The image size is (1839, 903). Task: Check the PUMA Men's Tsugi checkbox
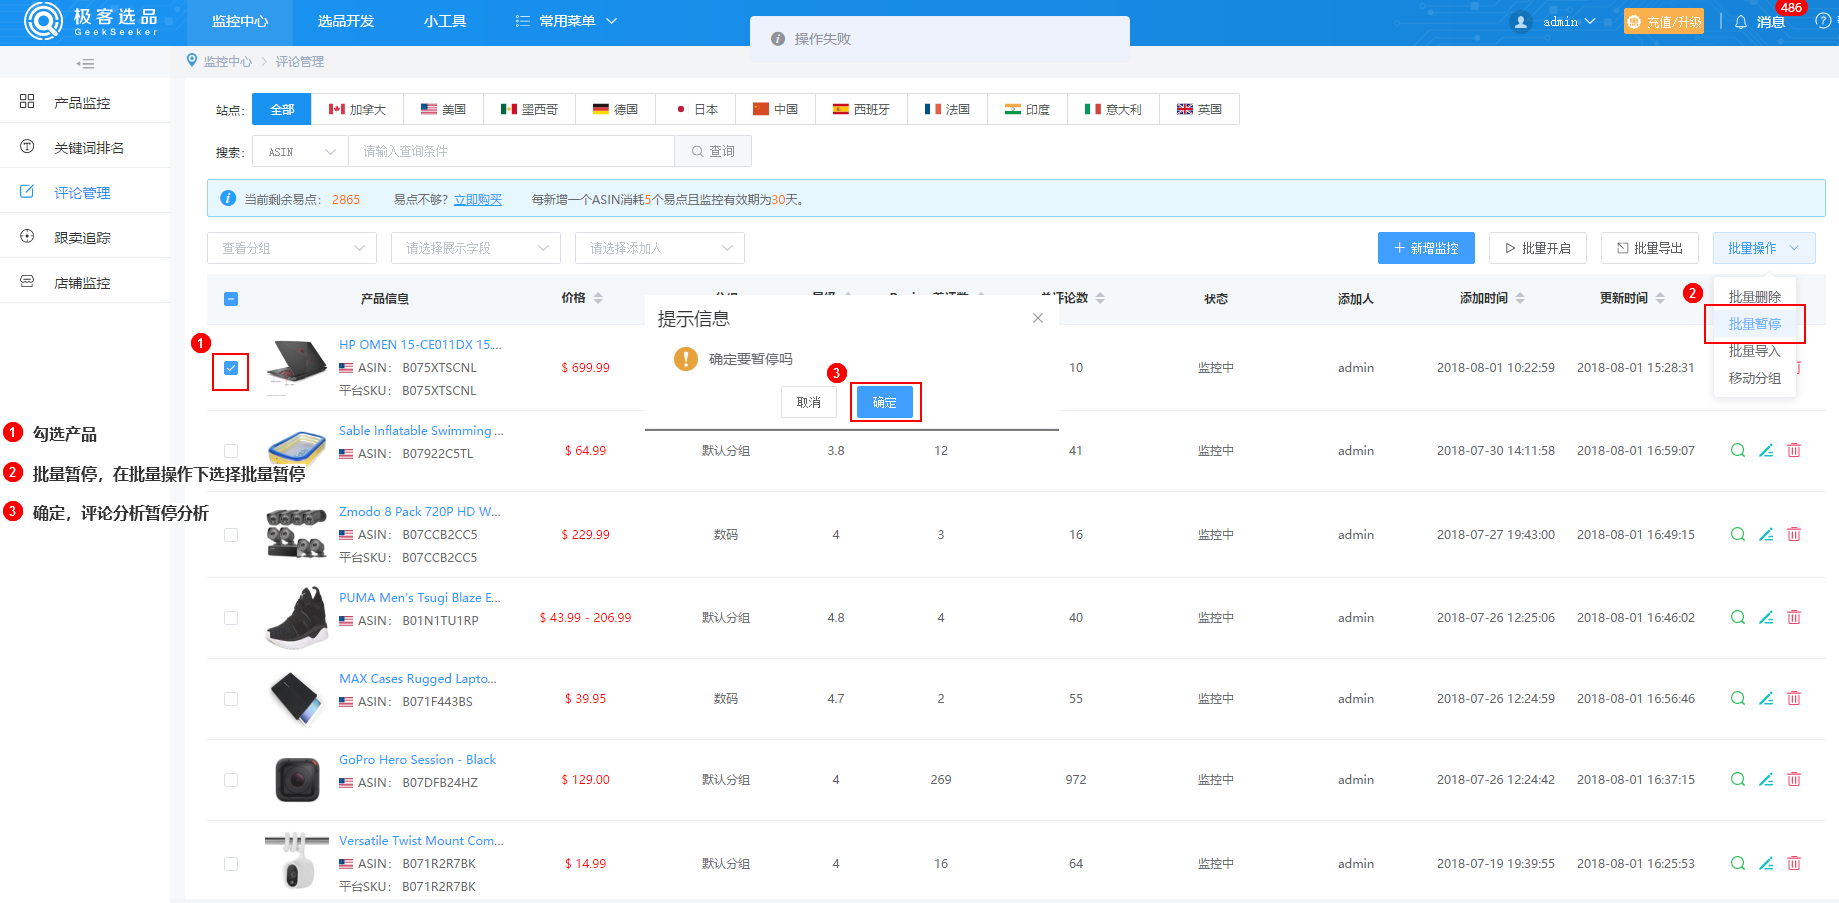pyautogui.click(x=231, y=618)
